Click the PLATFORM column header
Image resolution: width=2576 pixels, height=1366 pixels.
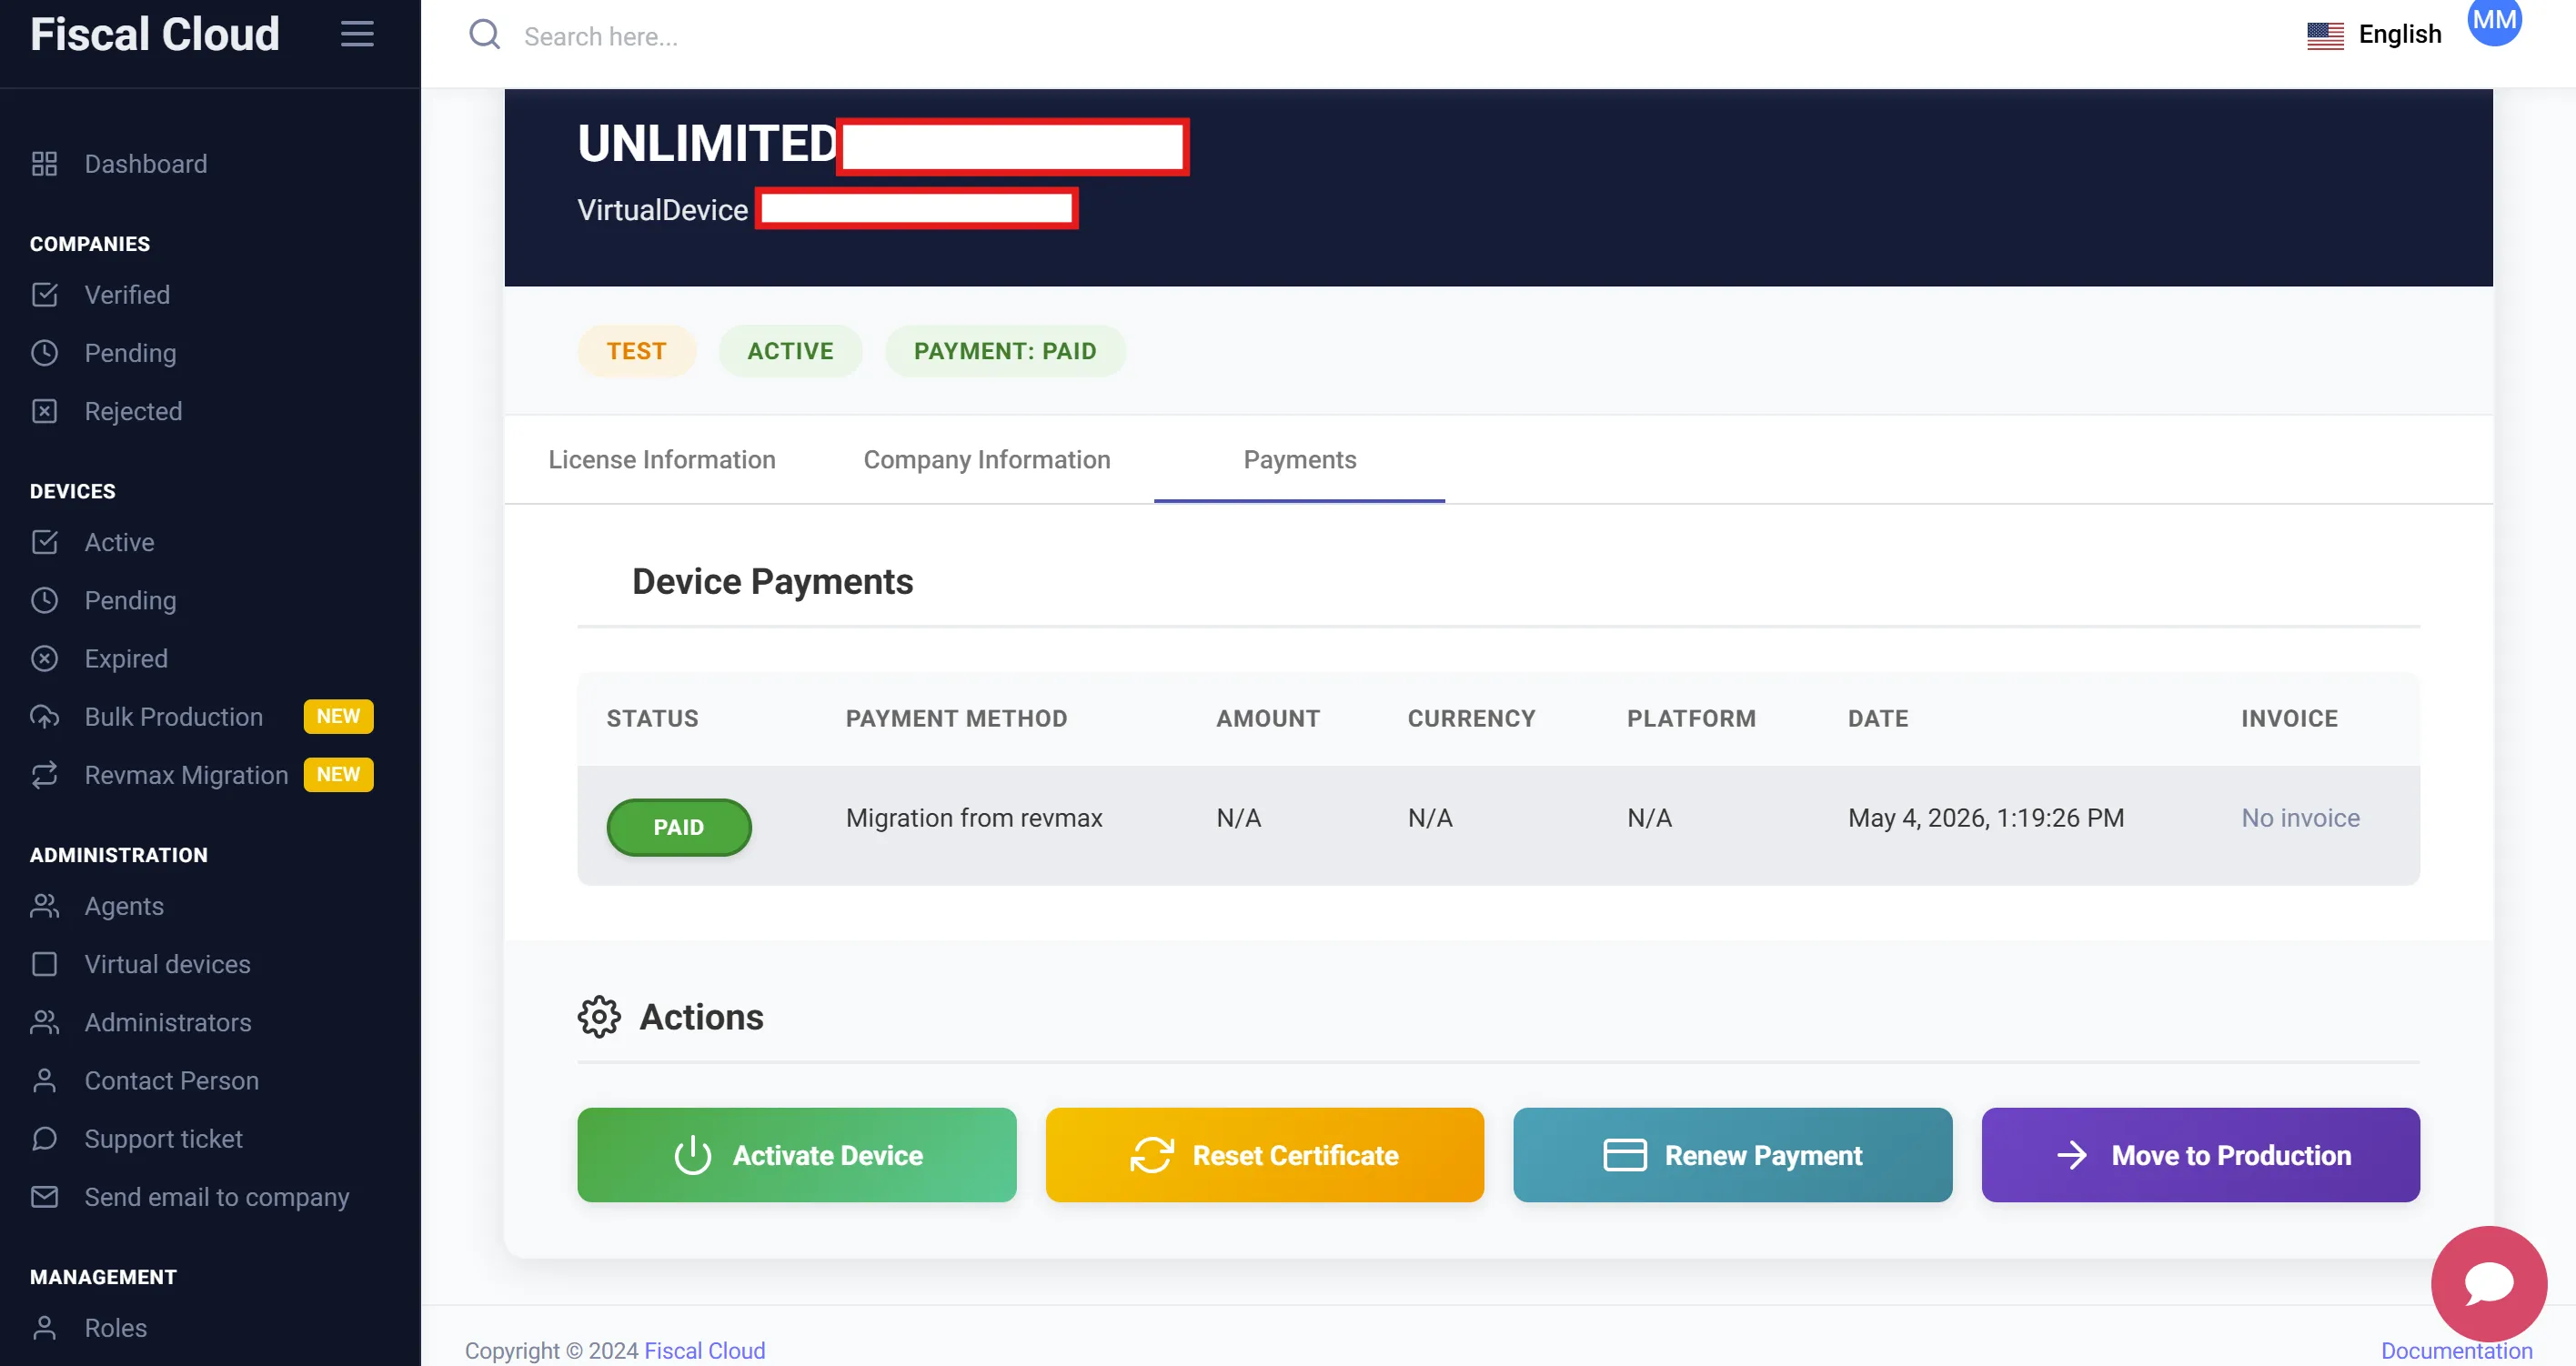(x=1691, y=718)
